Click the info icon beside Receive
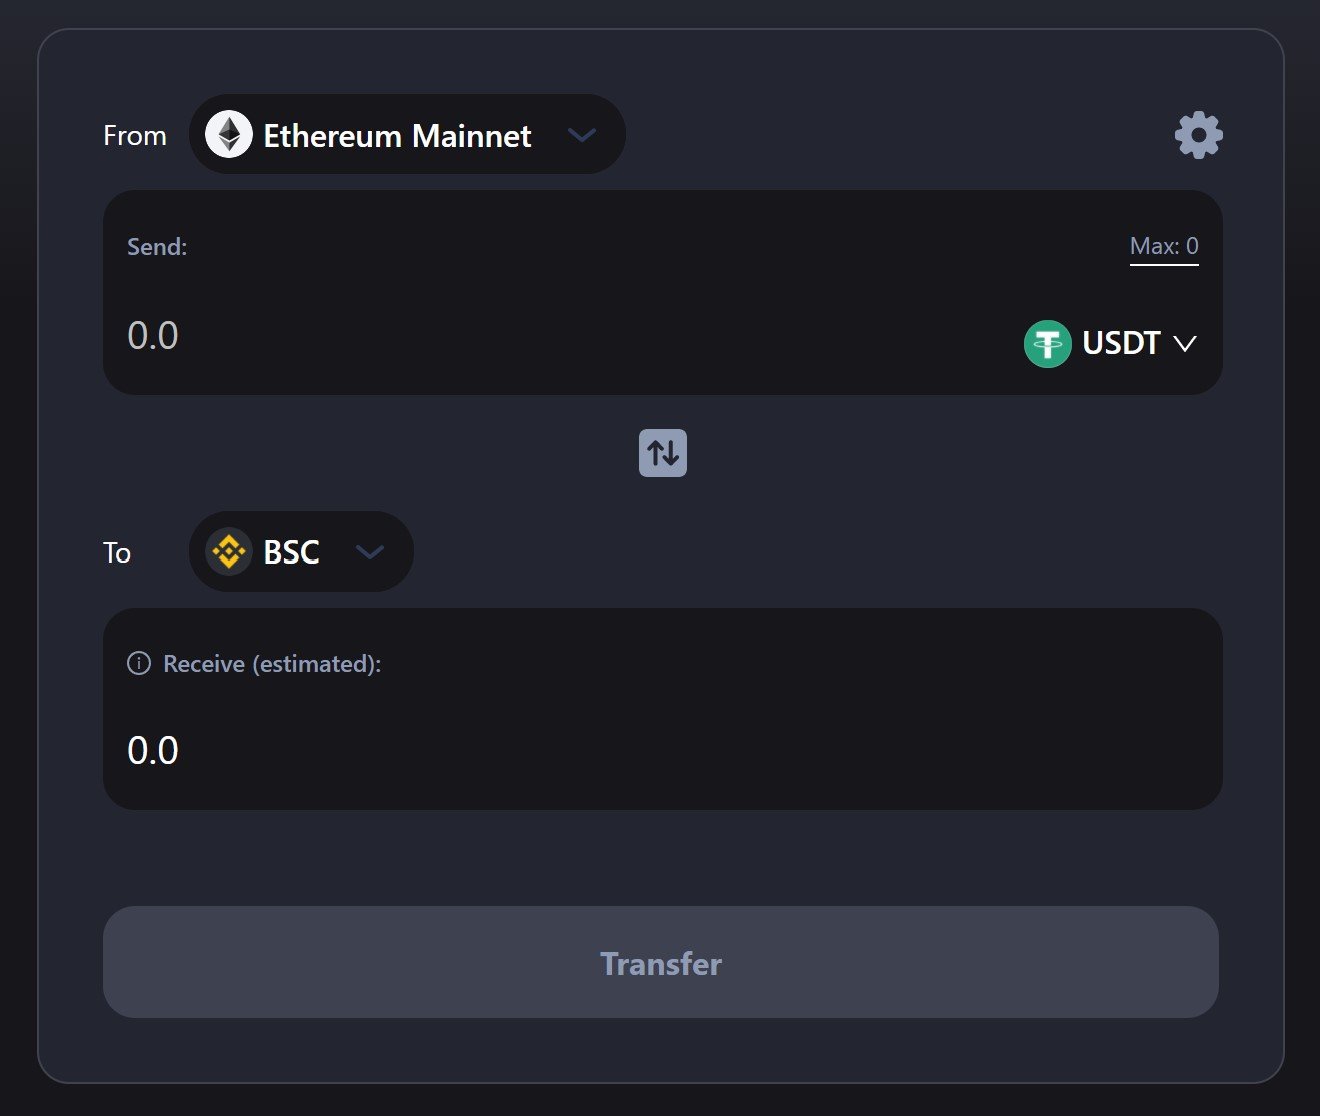This screenshot has height=1116, width=1320. click(x=139, y=663)
